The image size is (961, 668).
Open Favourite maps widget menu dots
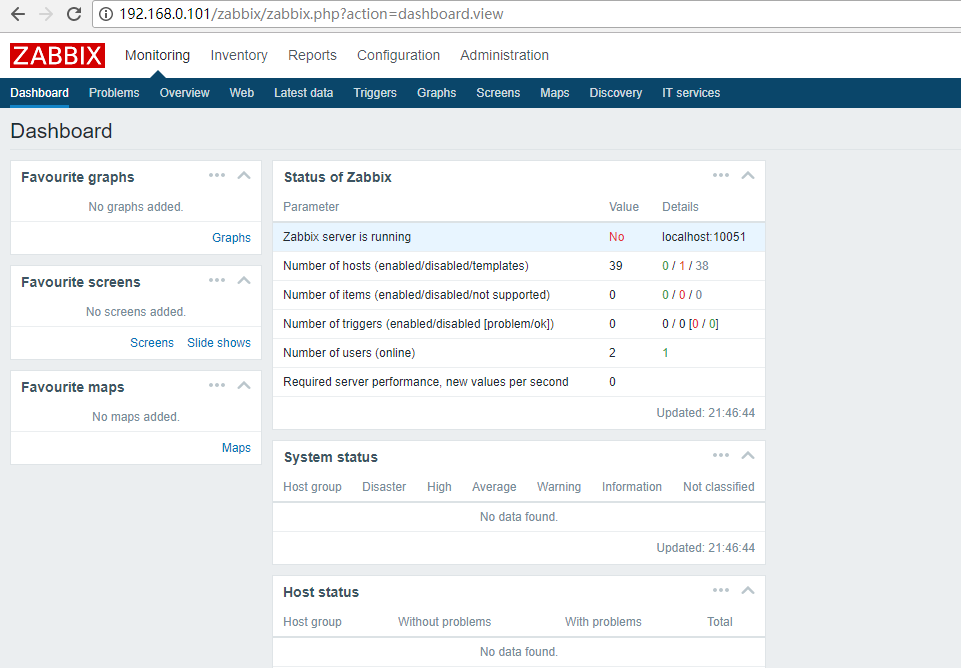pos(217,385)
